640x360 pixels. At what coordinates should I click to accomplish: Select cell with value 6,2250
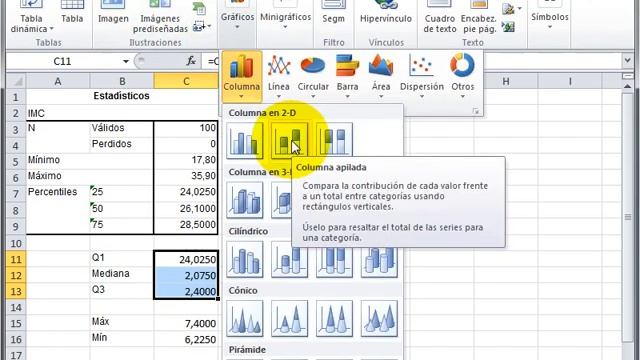point(186,339)
